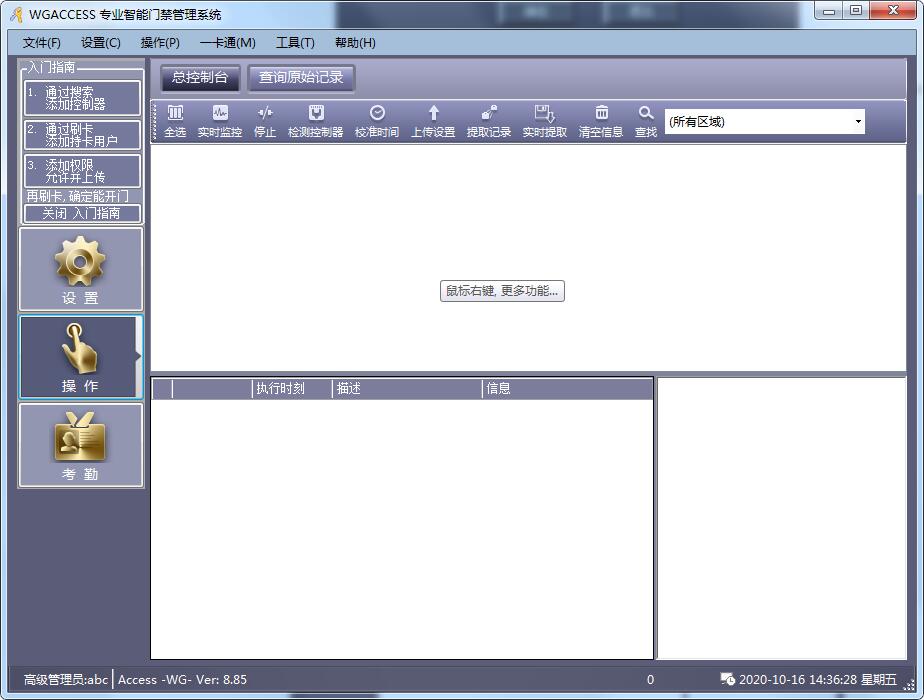This screenshot has height=700, width=924.
Task: Click 上传设置 upload settings icon
Action: (433, 121)
